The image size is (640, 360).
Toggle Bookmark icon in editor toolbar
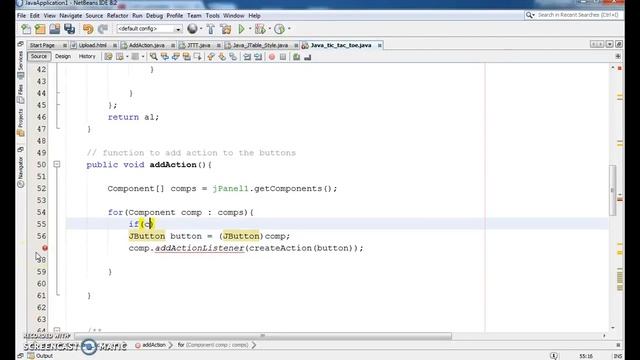click(233, 57)
